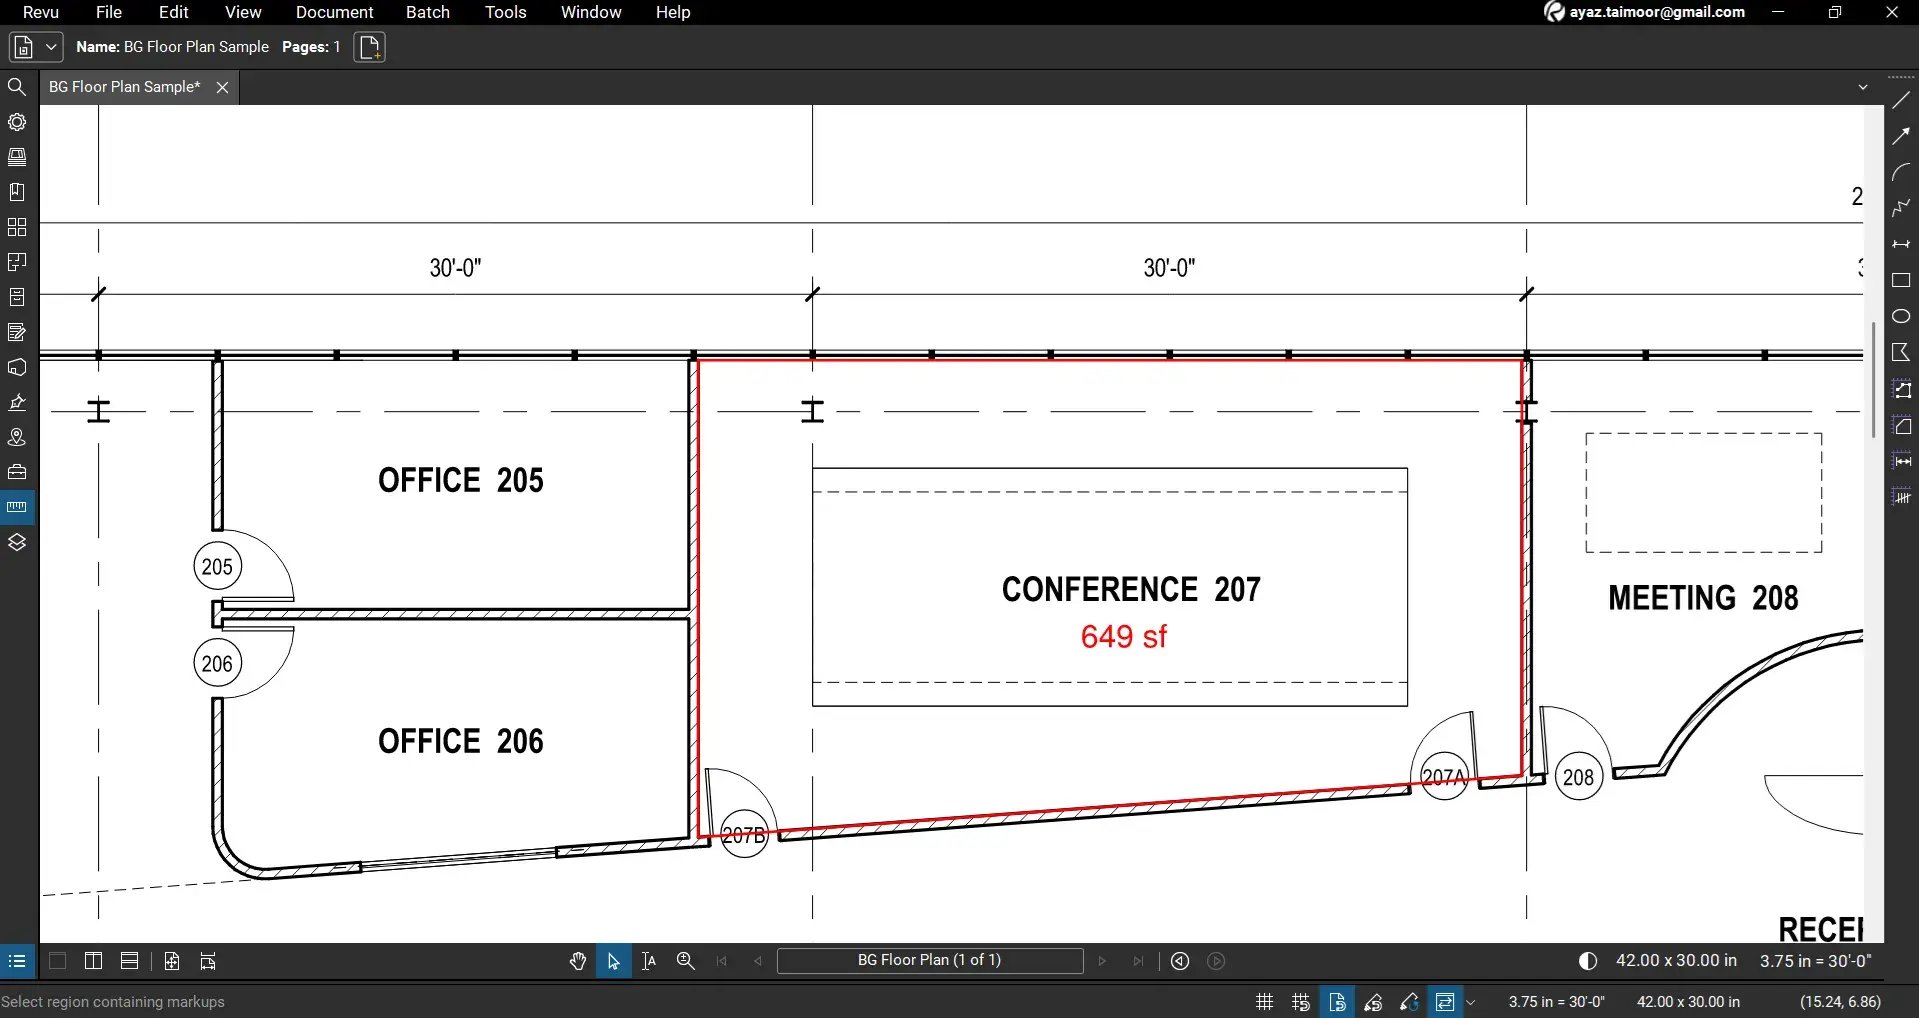The image size is (1919, 1018).
Task: Open the Properties gear panel
Action: 17,122
